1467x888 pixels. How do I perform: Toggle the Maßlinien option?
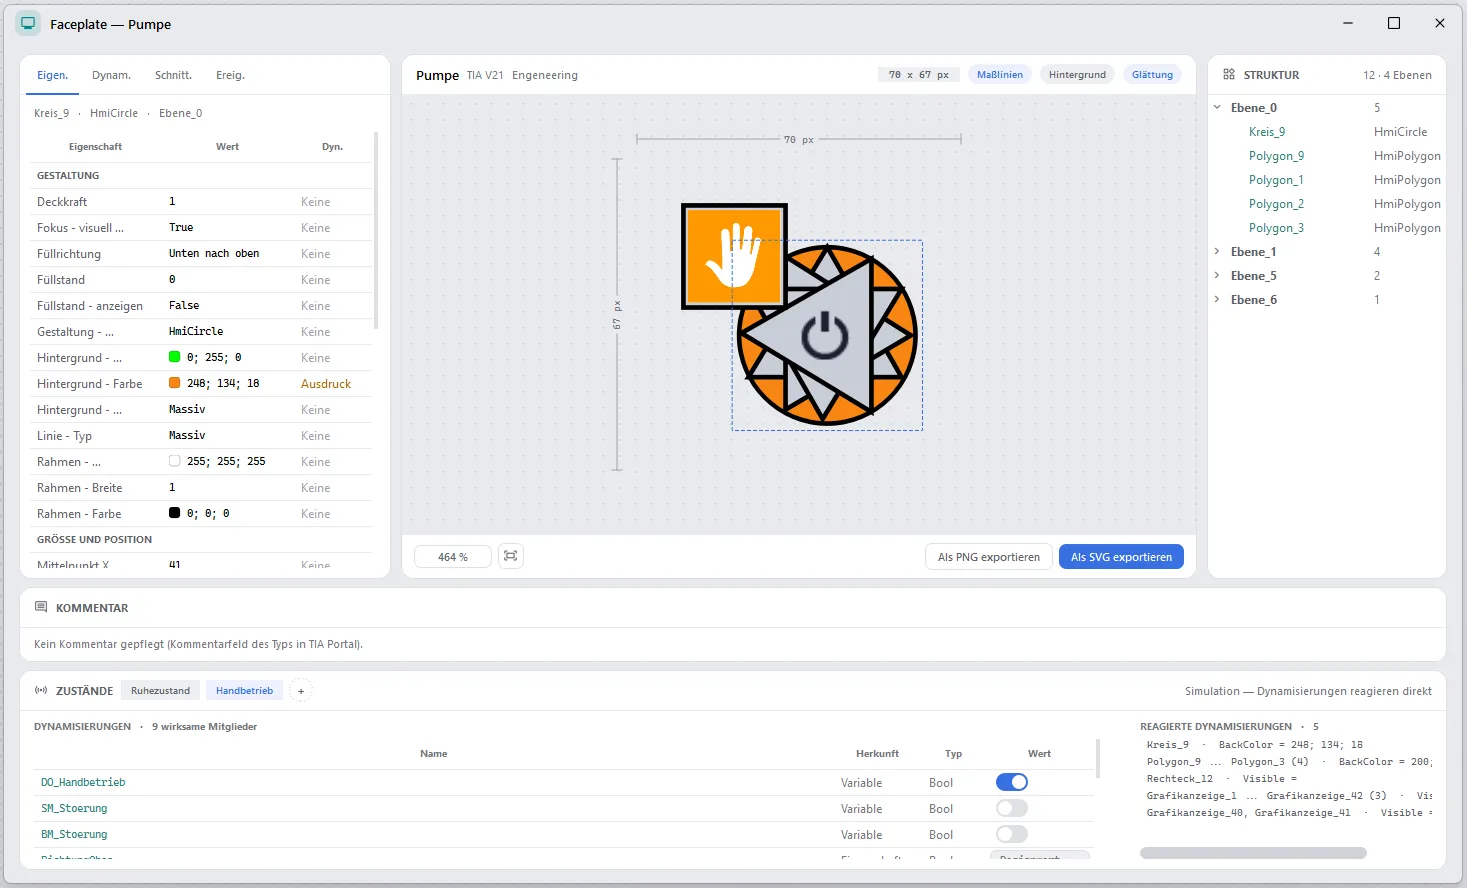pos(1000,74)
